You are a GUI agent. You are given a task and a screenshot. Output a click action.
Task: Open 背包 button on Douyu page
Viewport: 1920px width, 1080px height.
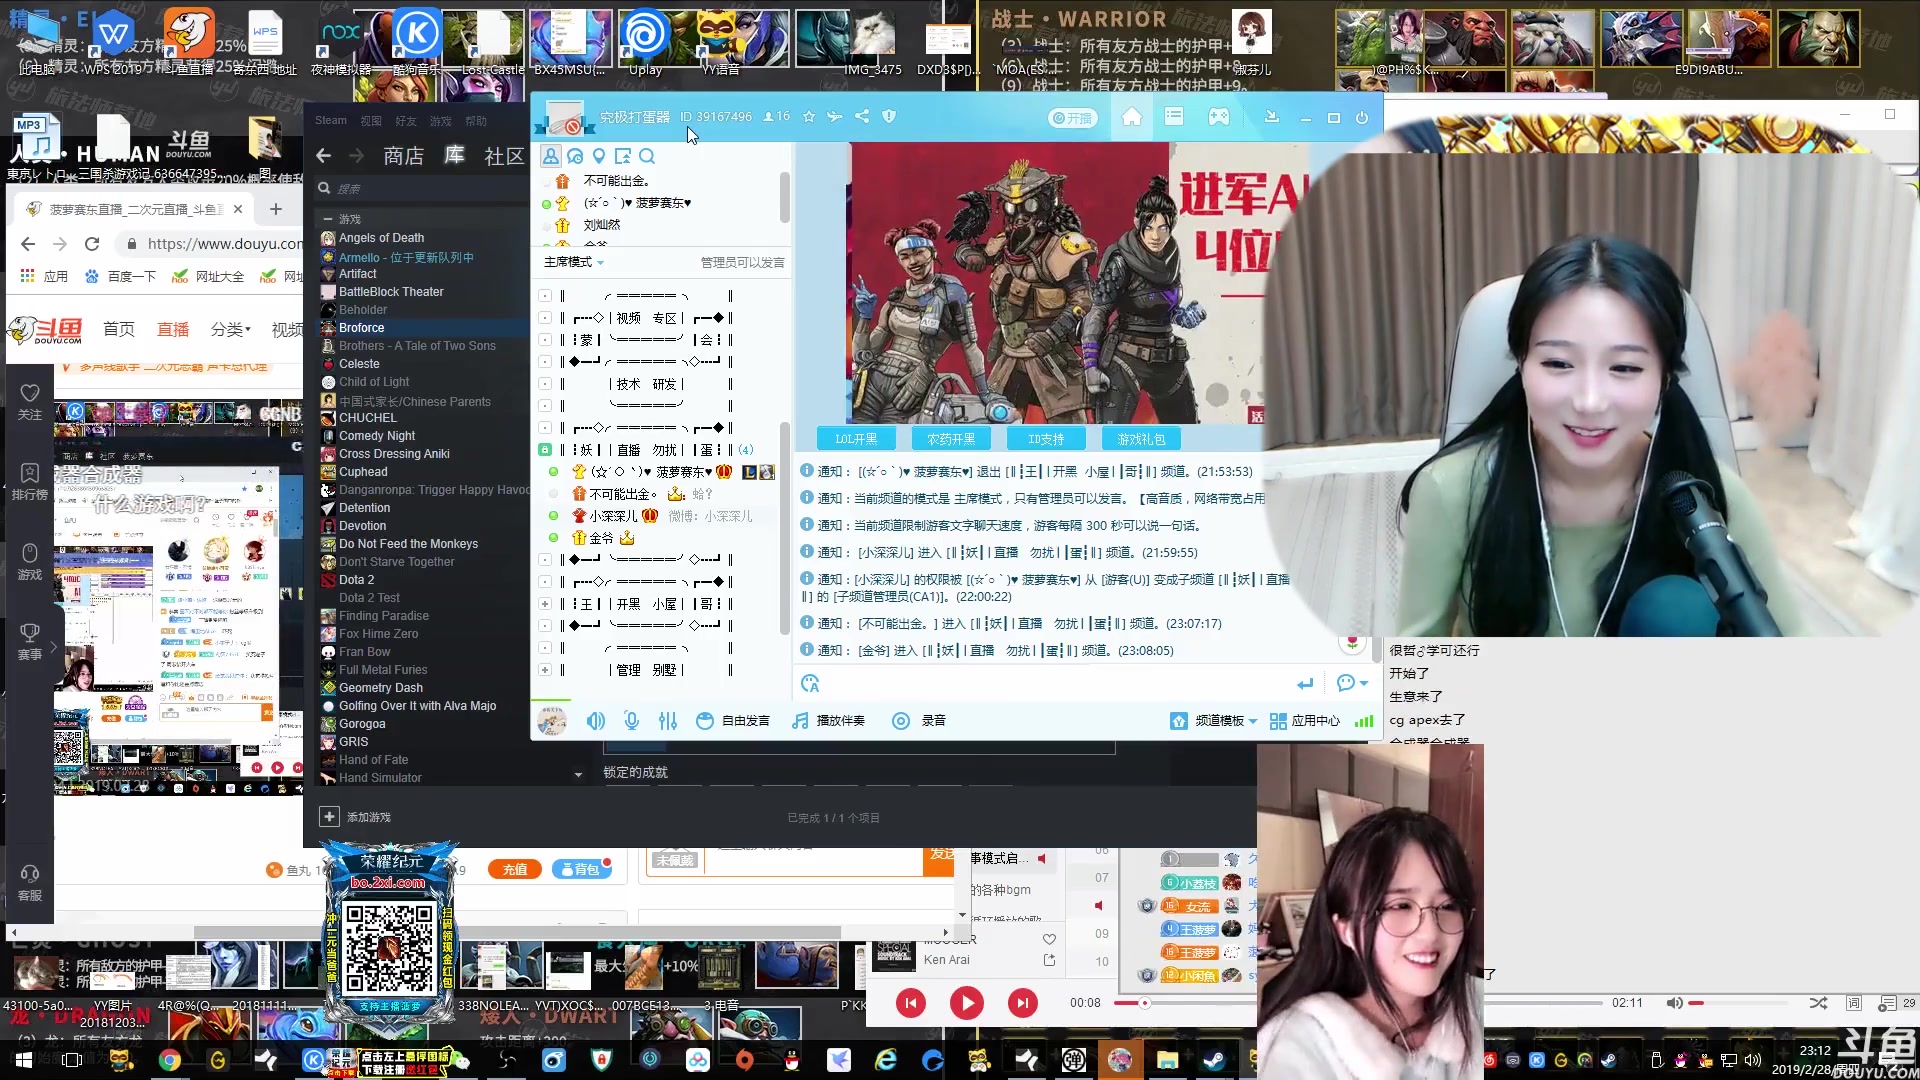coord(580,870)
